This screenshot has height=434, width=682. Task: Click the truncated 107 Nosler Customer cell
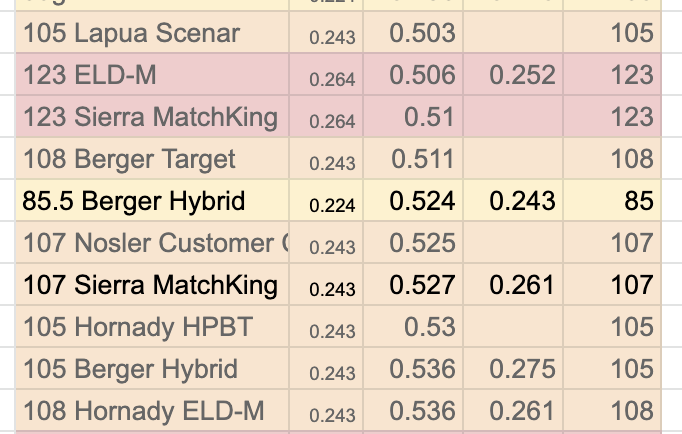pos(152,242)
